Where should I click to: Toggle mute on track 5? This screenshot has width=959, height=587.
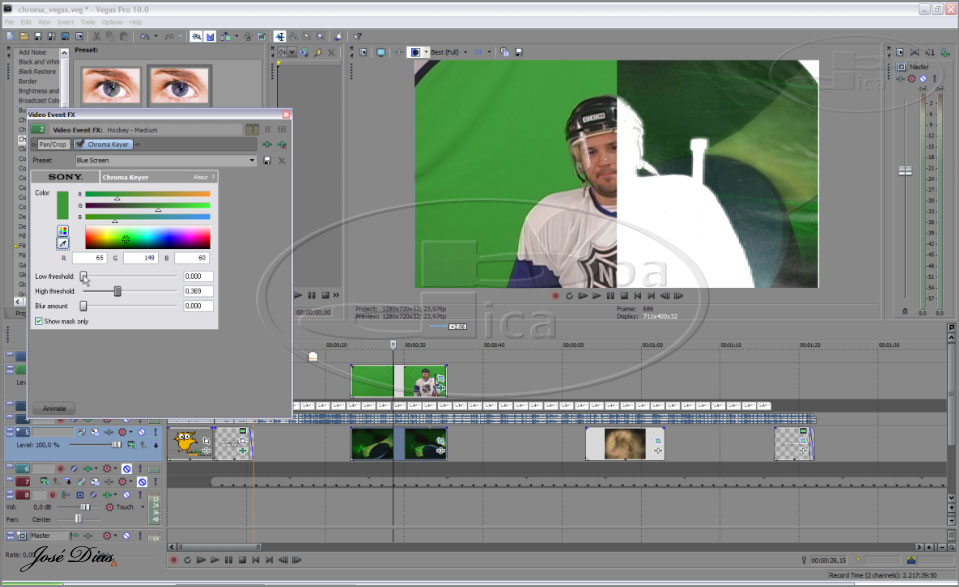pos(141,432)
